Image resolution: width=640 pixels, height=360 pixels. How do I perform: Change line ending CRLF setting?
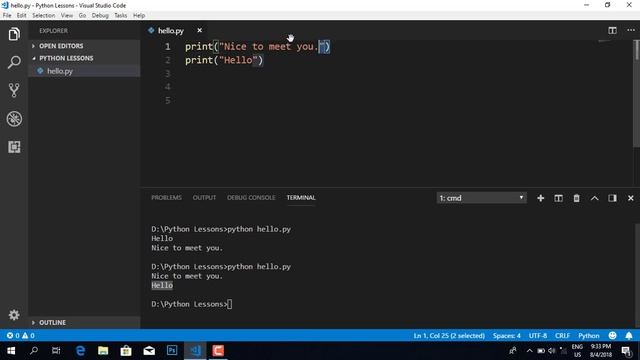562,336
